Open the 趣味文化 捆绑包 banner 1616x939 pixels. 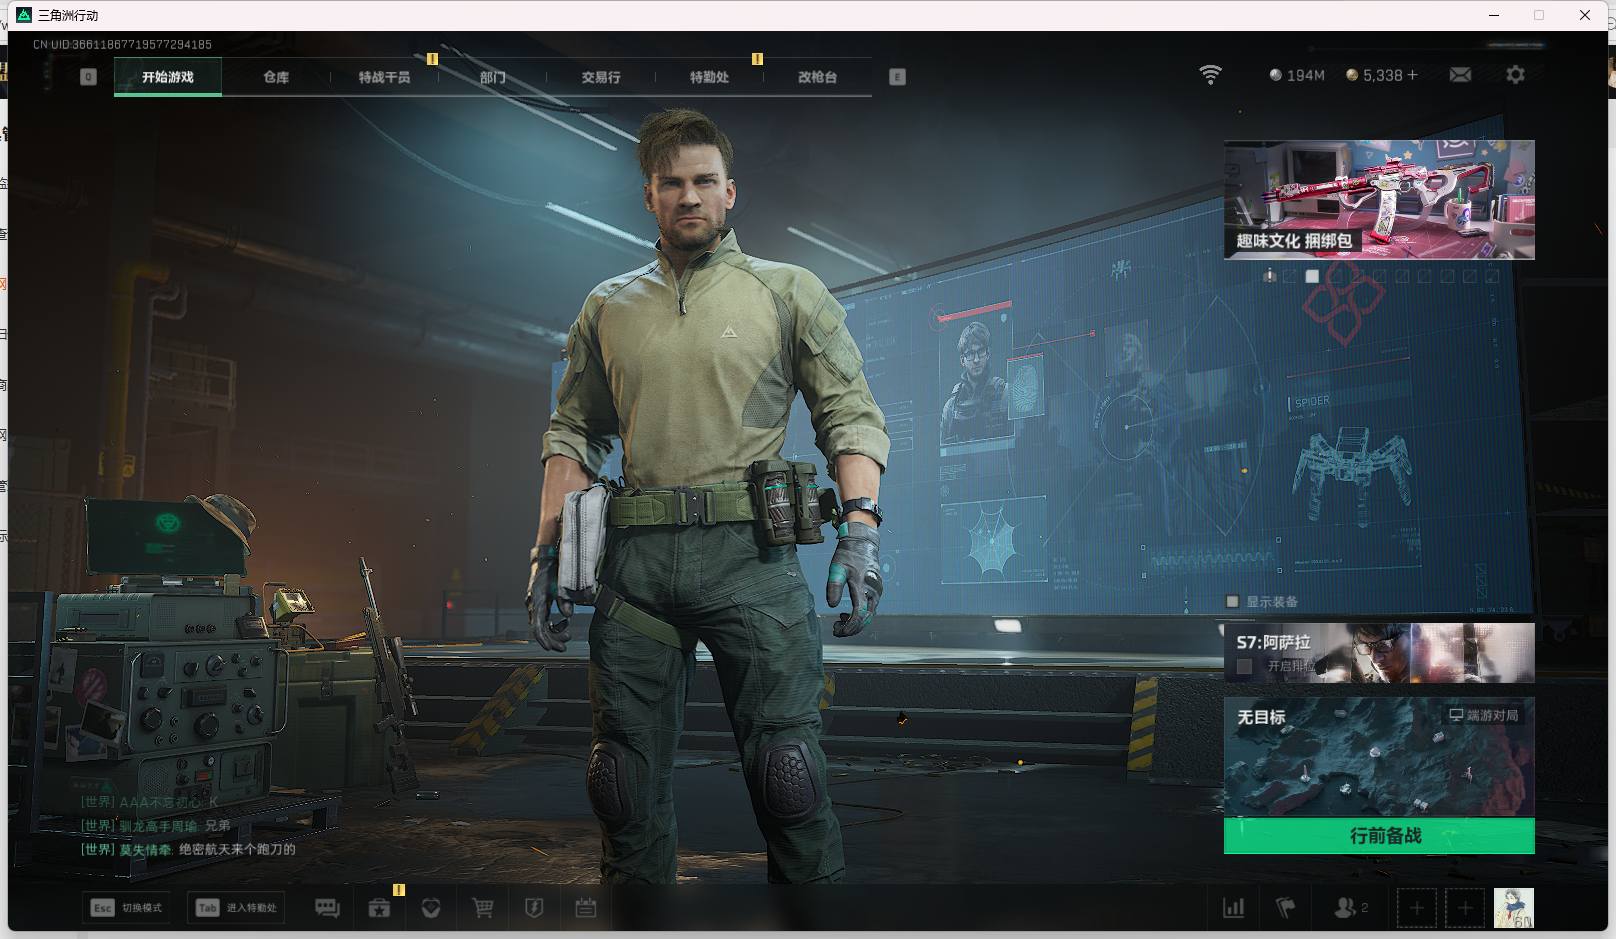point(1379,200)
